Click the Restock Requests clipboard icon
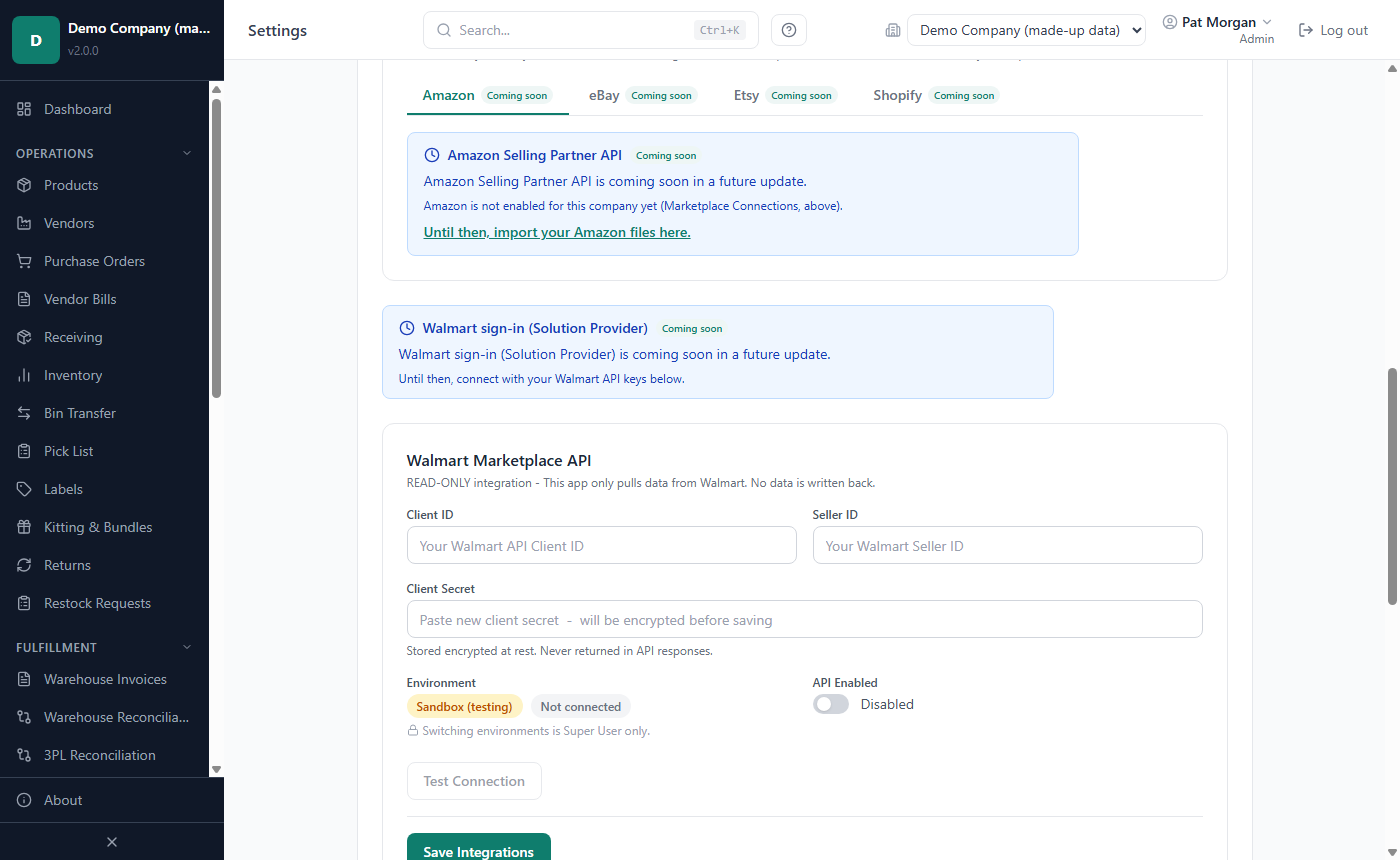1400x860 pixels. [x=24, y=603]
